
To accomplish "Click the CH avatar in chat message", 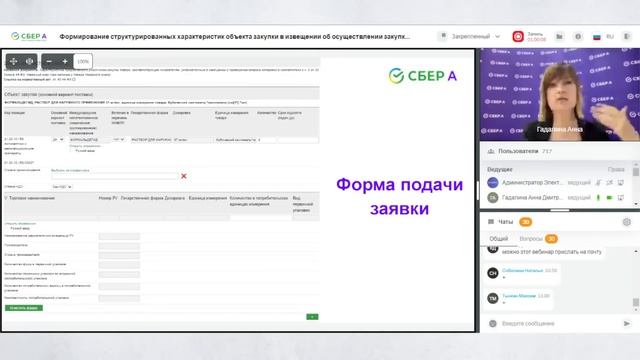I will click(x=493, y=273).
